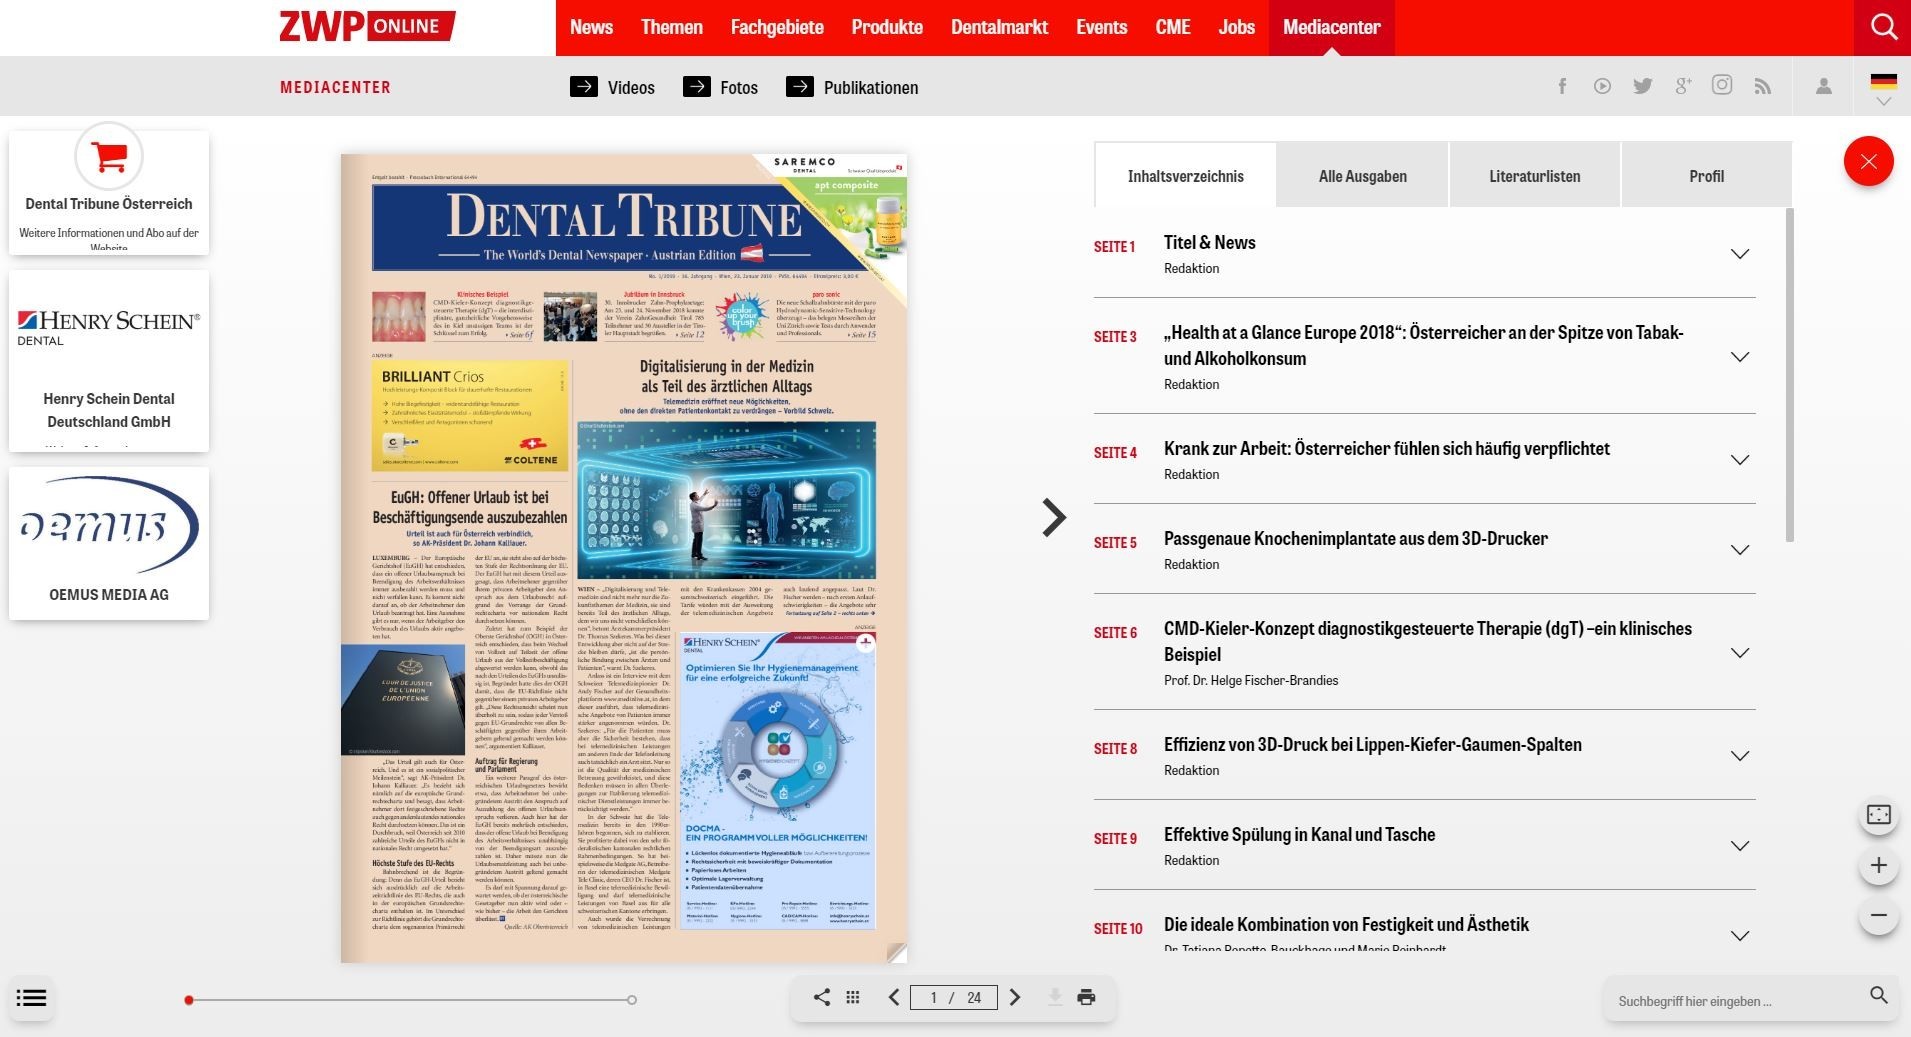Open the Themen menu
1911x1037 pixels.
point(671,27)
